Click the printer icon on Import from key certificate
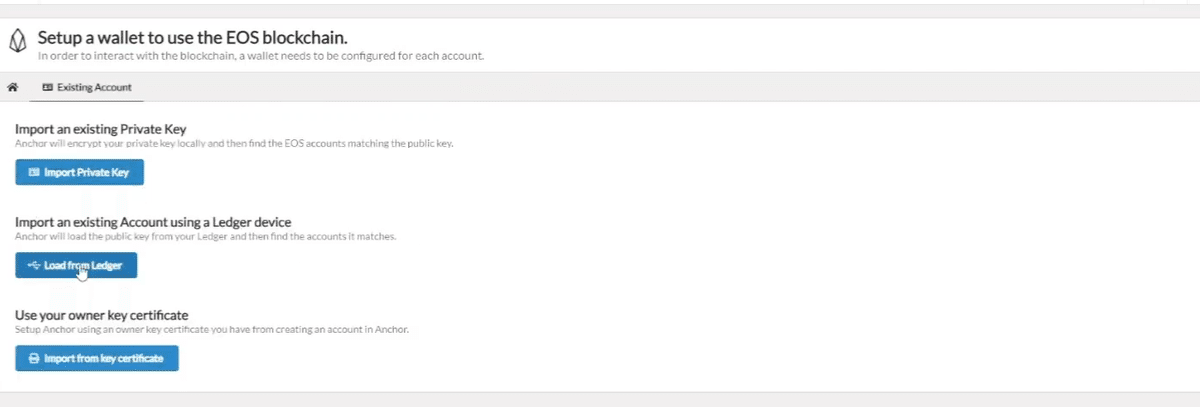 click(x=34, y=358)
